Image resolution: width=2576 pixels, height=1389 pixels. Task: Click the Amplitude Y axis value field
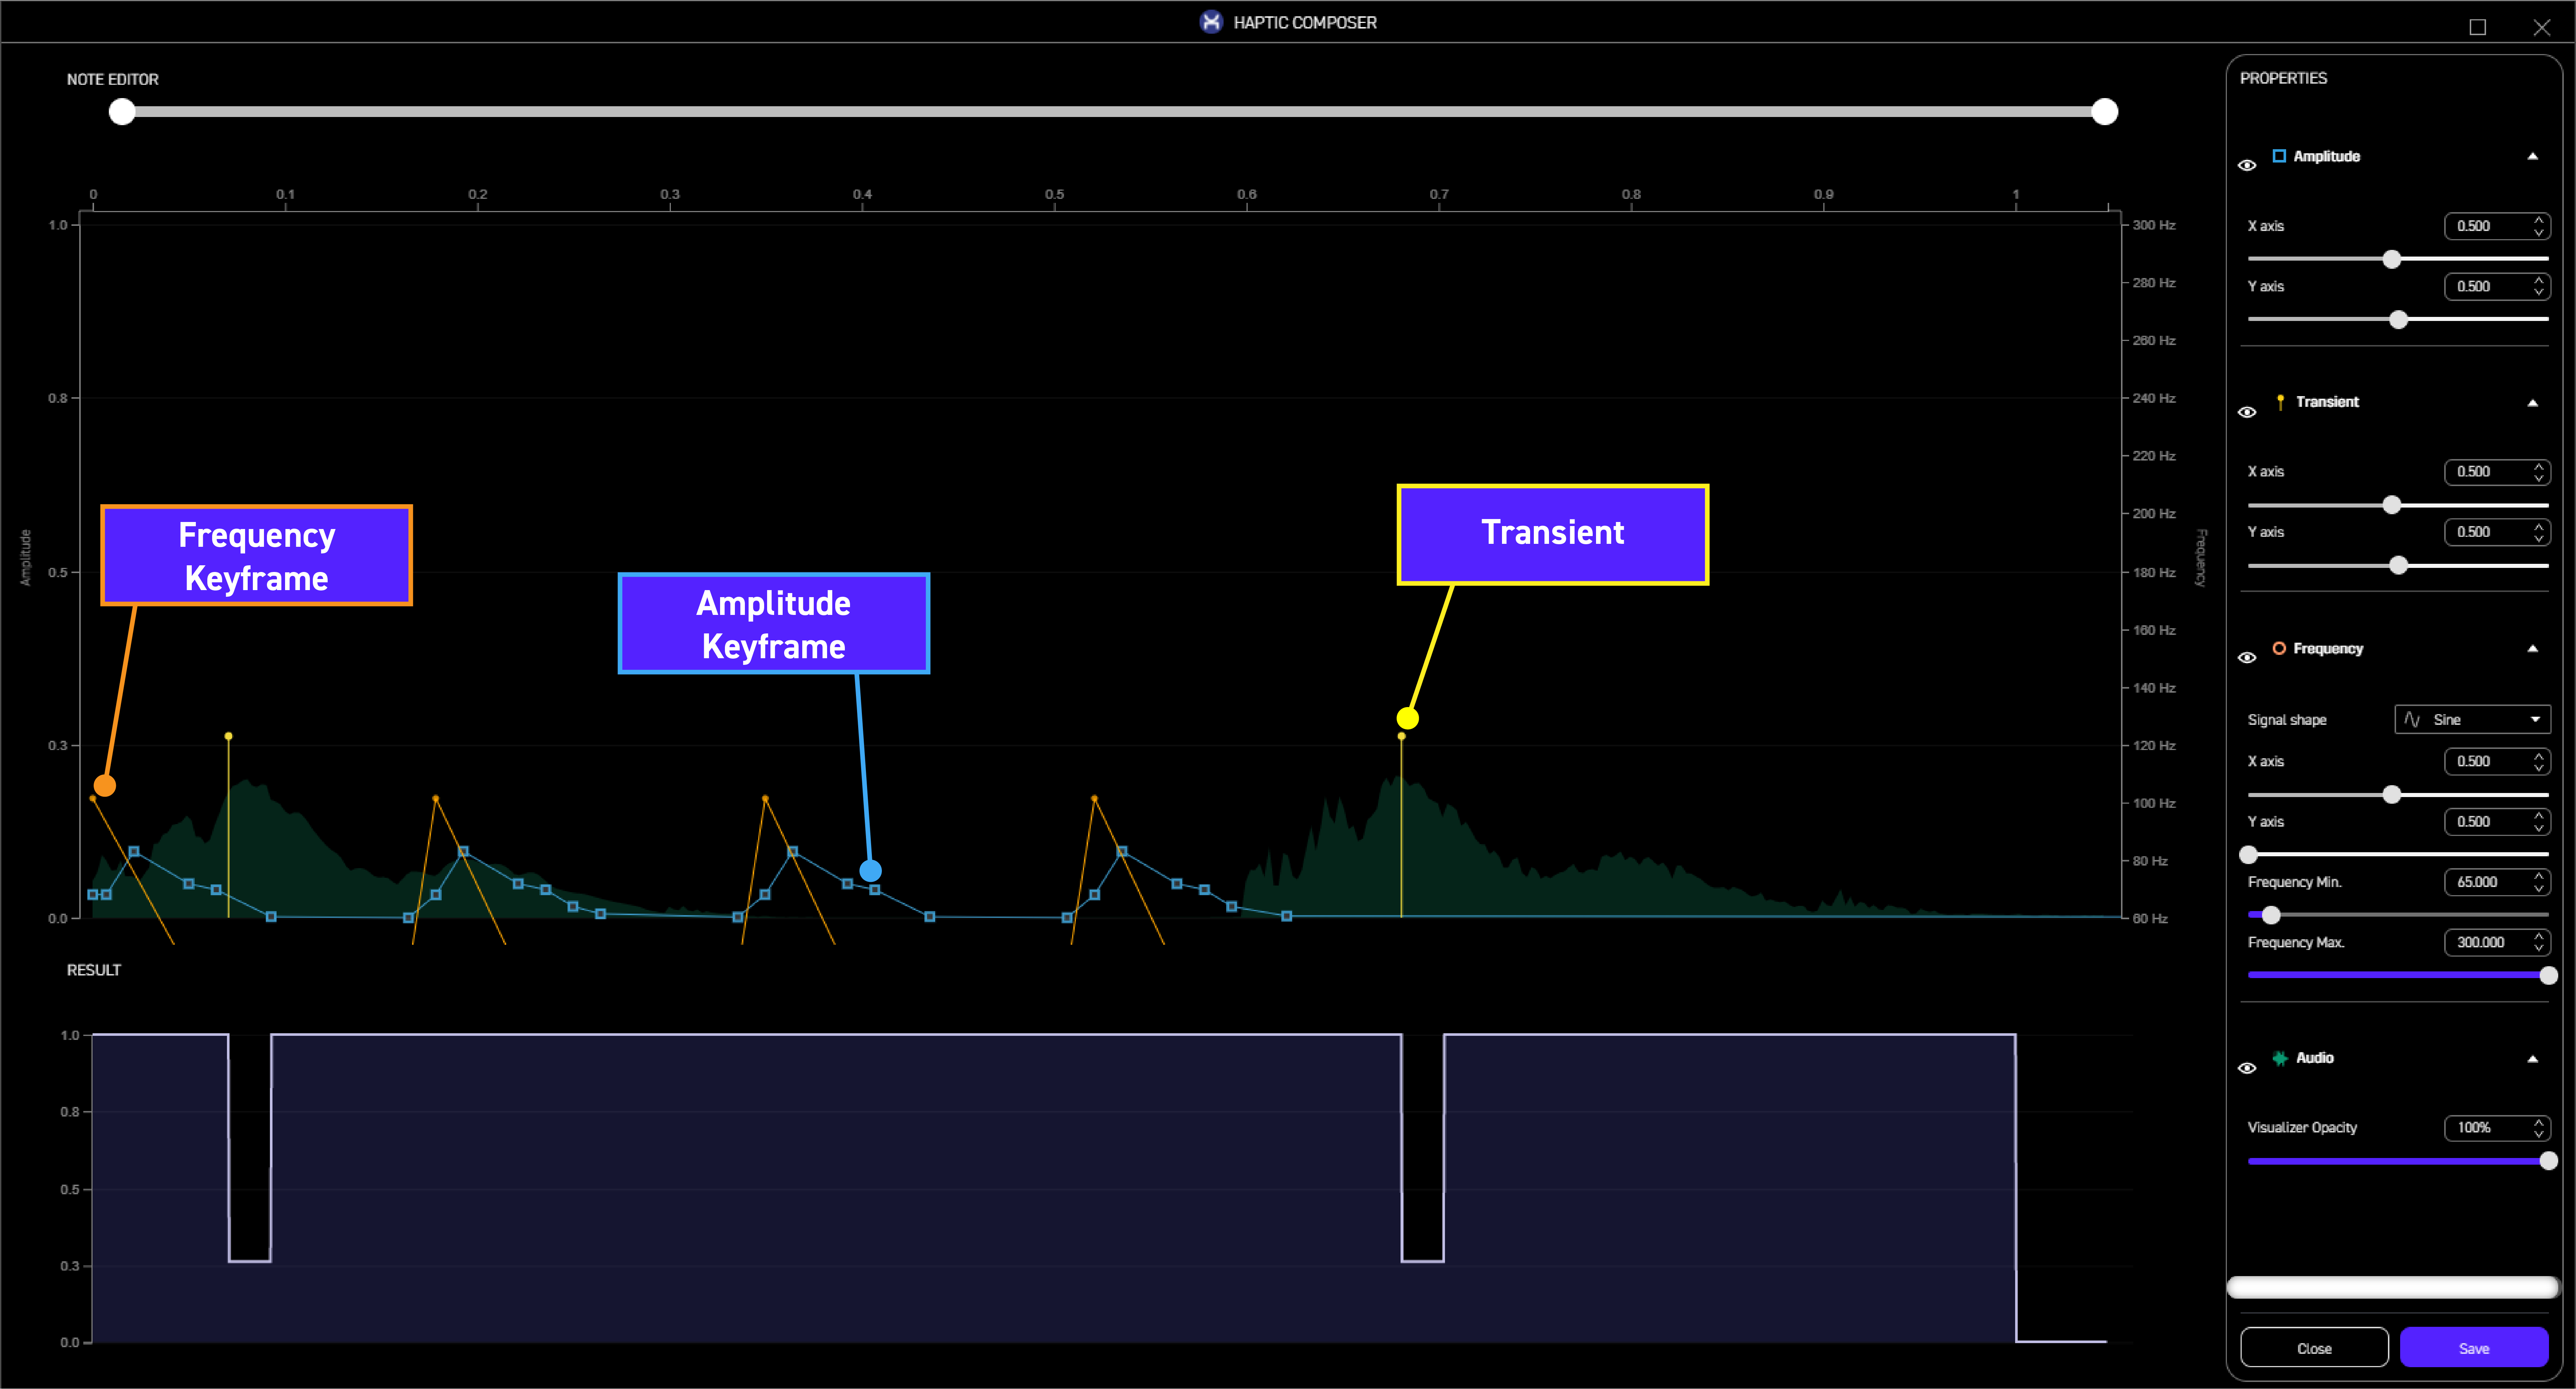point(2497,287)
